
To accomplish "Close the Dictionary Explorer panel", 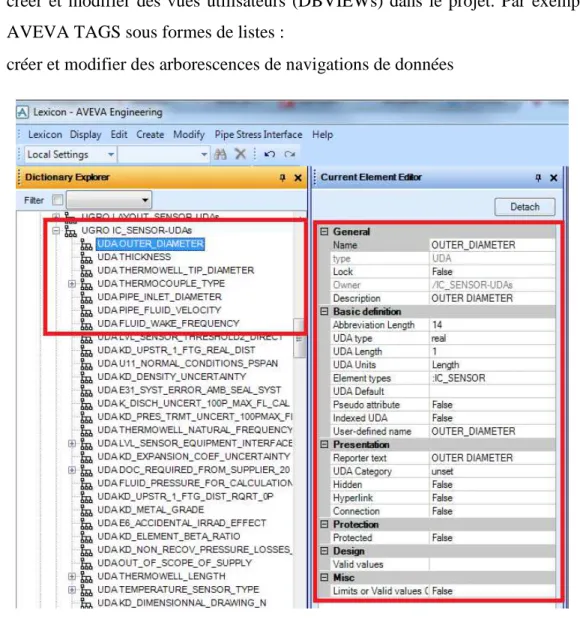I will (298, 178).
